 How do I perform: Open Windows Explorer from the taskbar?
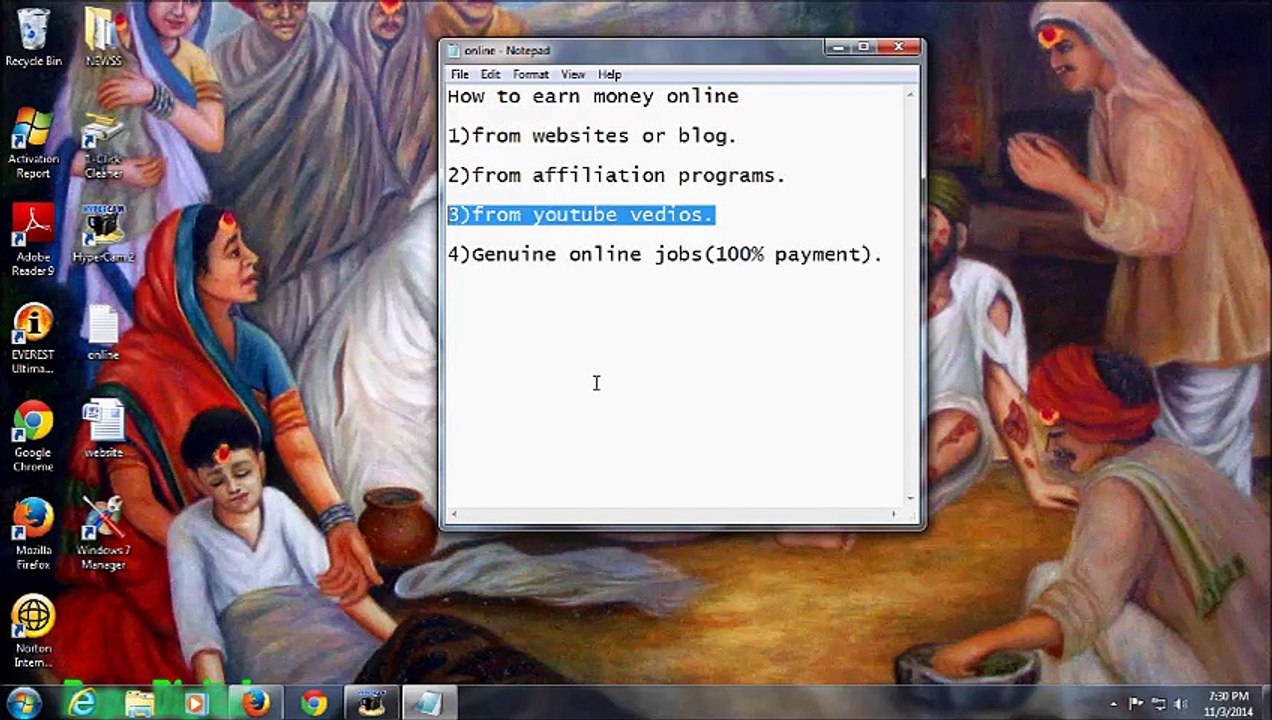coord(139,703)
